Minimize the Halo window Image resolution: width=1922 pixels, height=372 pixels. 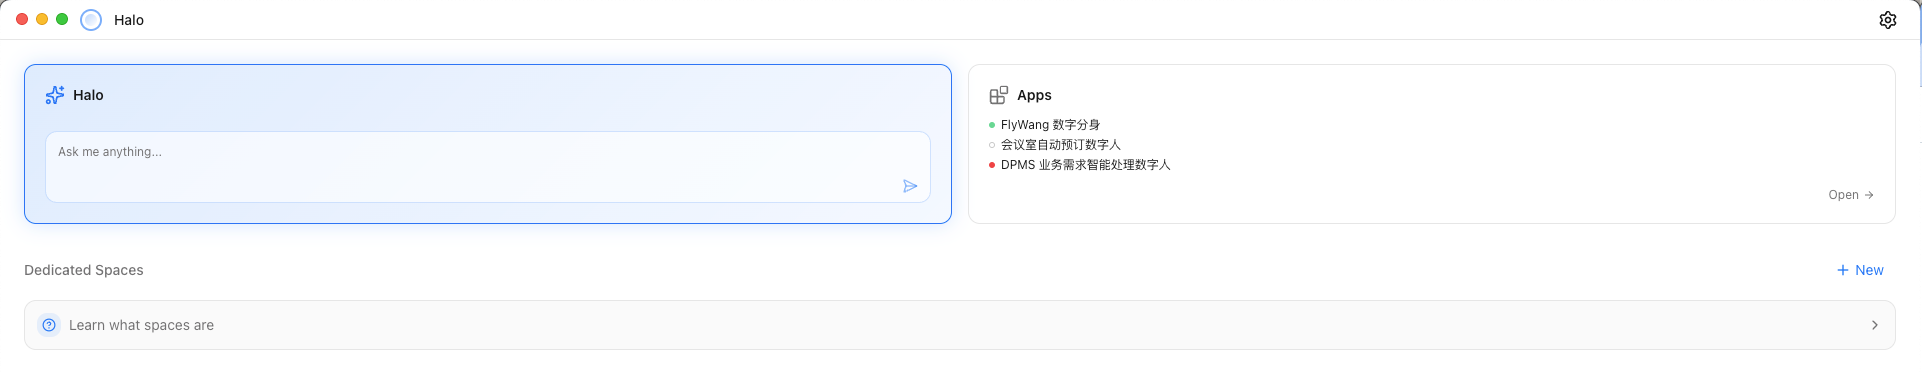[x=42, y=19]
